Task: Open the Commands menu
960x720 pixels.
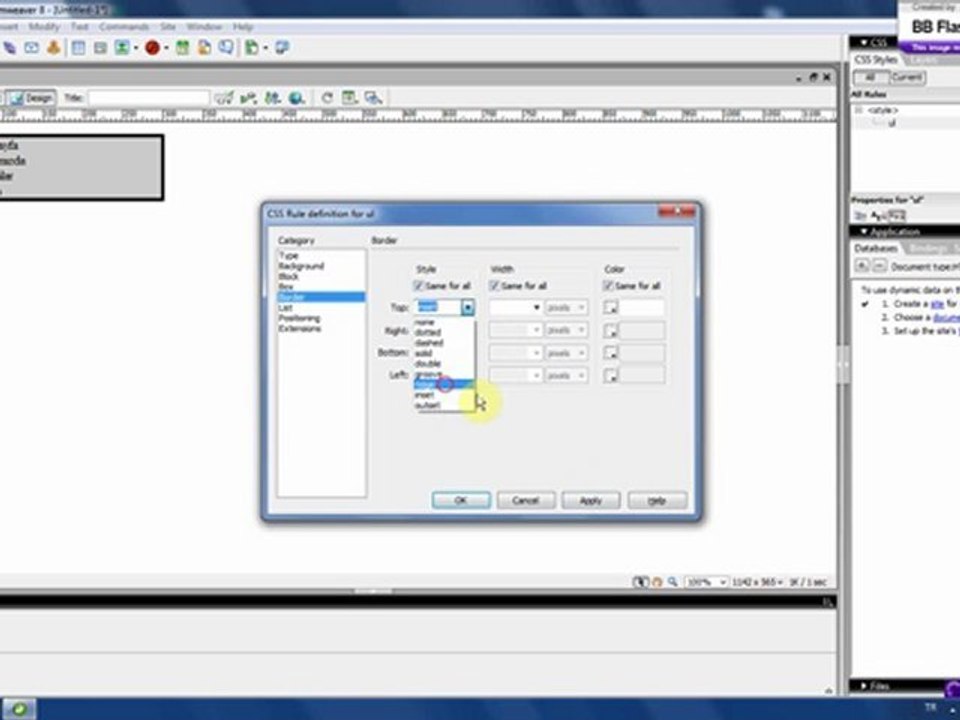Action: pos(124,27)
